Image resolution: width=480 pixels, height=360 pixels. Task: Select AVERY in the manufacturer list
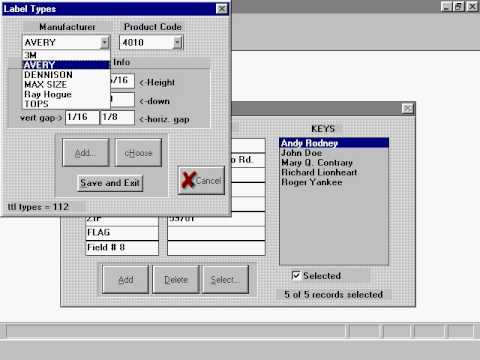click(66, 65)
